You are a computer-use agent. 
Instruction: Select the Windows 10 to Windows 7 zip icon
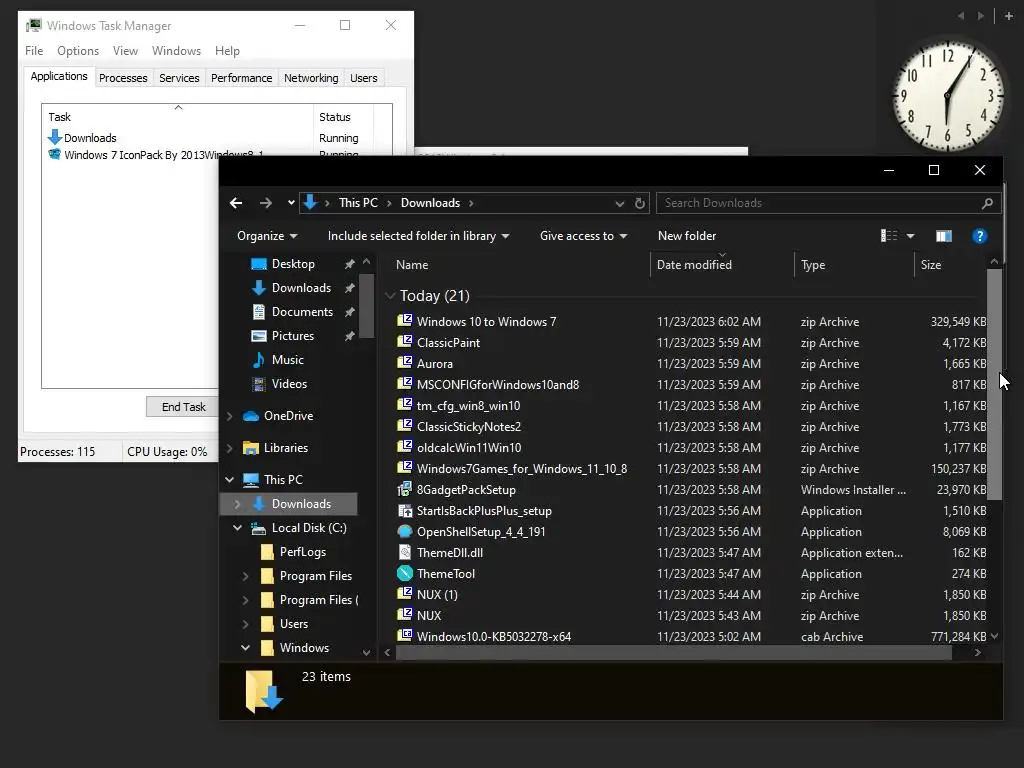pos(405,321)
